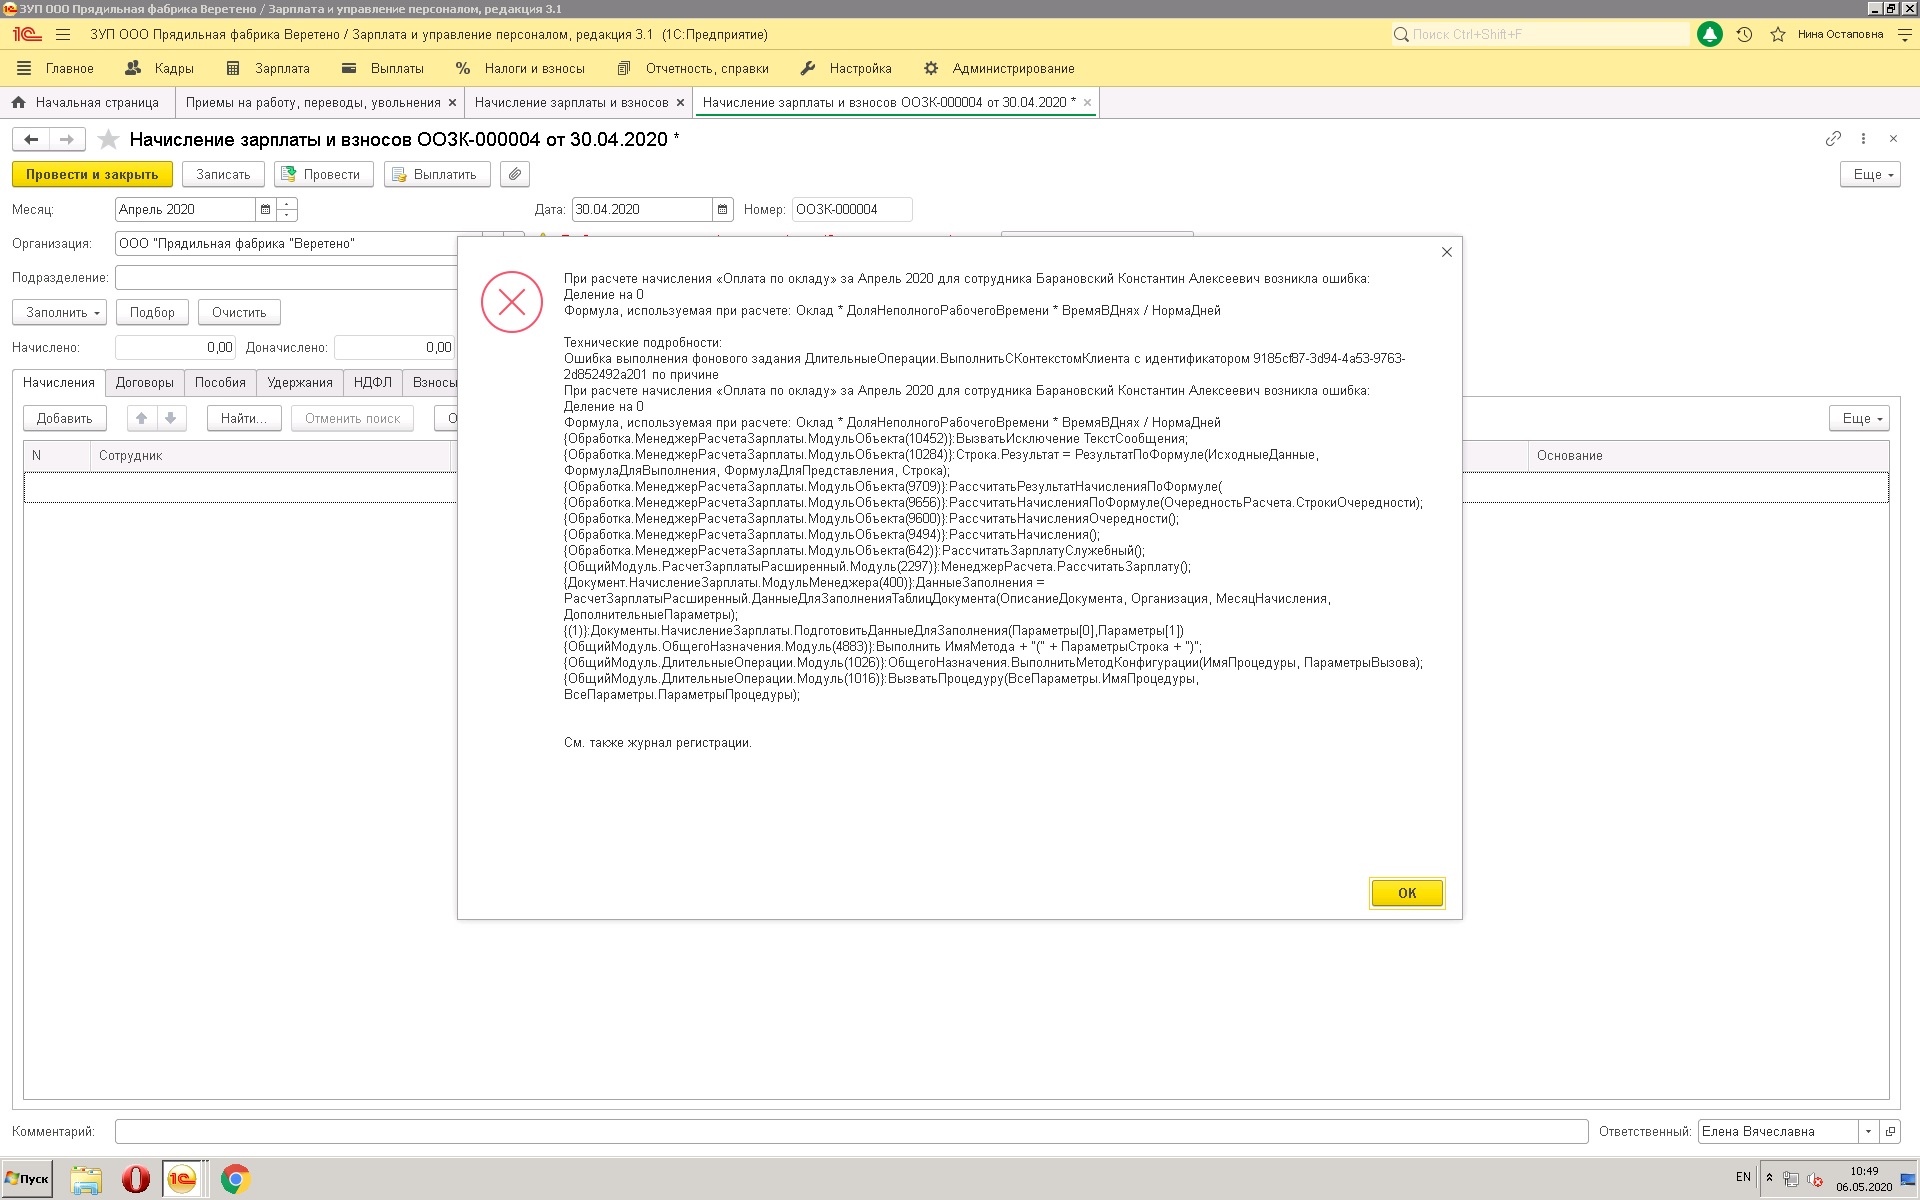Viewport: 1920px width, 1200px height.
Task: Confirm the error dialog with OK
Action: point(1406,893)
